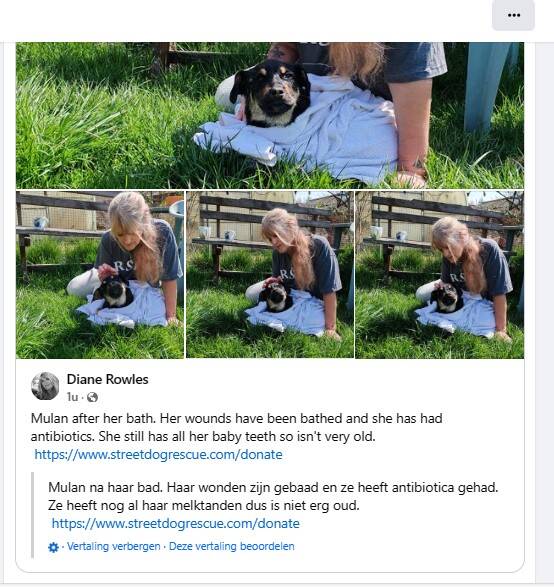This screenshot has width=554, height=587.
Task: Open the streetdogrescue donate link in English post
Action: click(x=158, y=454)
